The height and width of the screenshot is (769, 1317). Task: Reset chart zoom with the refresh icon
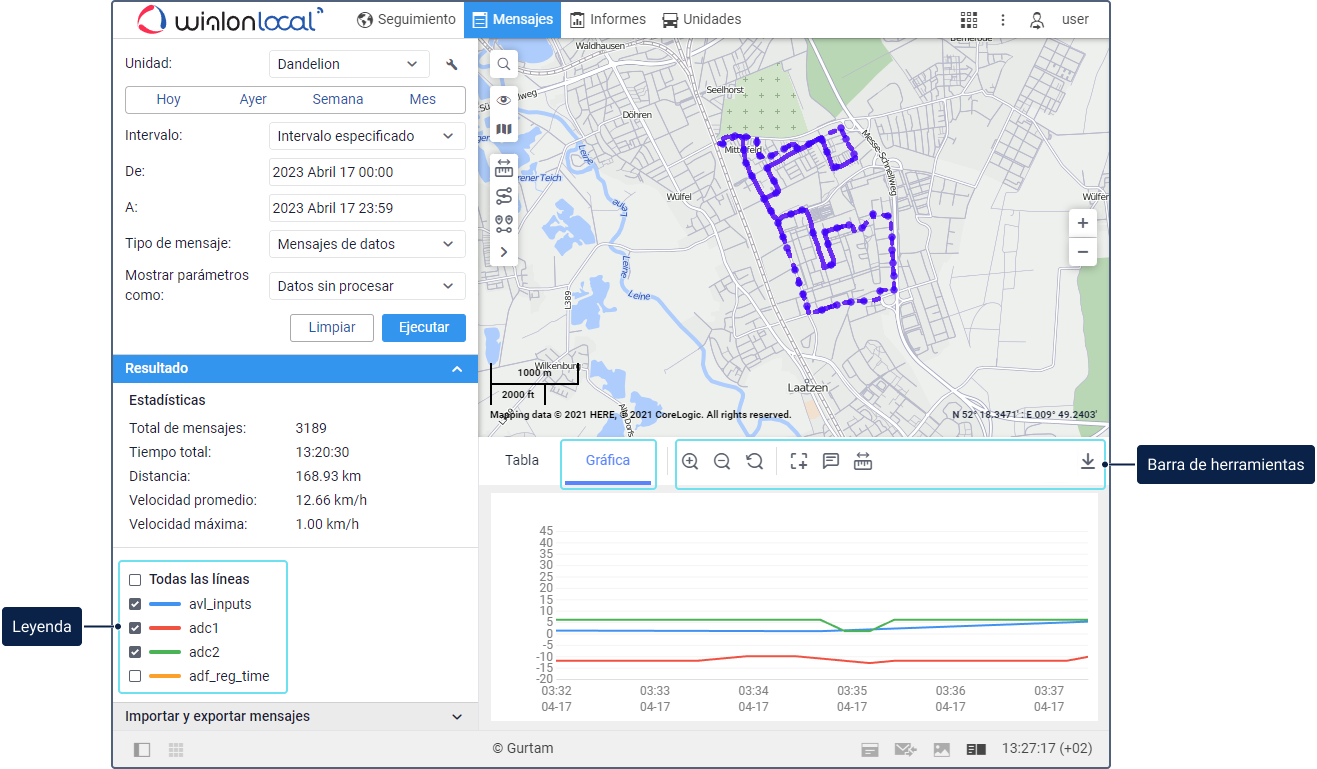point(755,461)
